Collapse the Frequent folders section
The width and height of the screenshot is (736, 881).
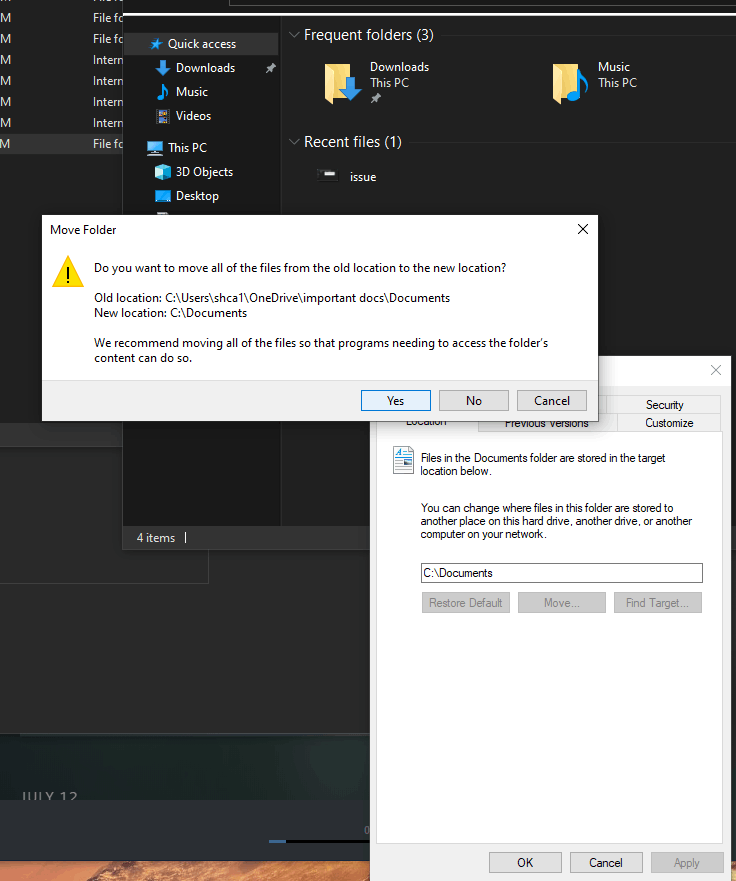click(294, 35)
